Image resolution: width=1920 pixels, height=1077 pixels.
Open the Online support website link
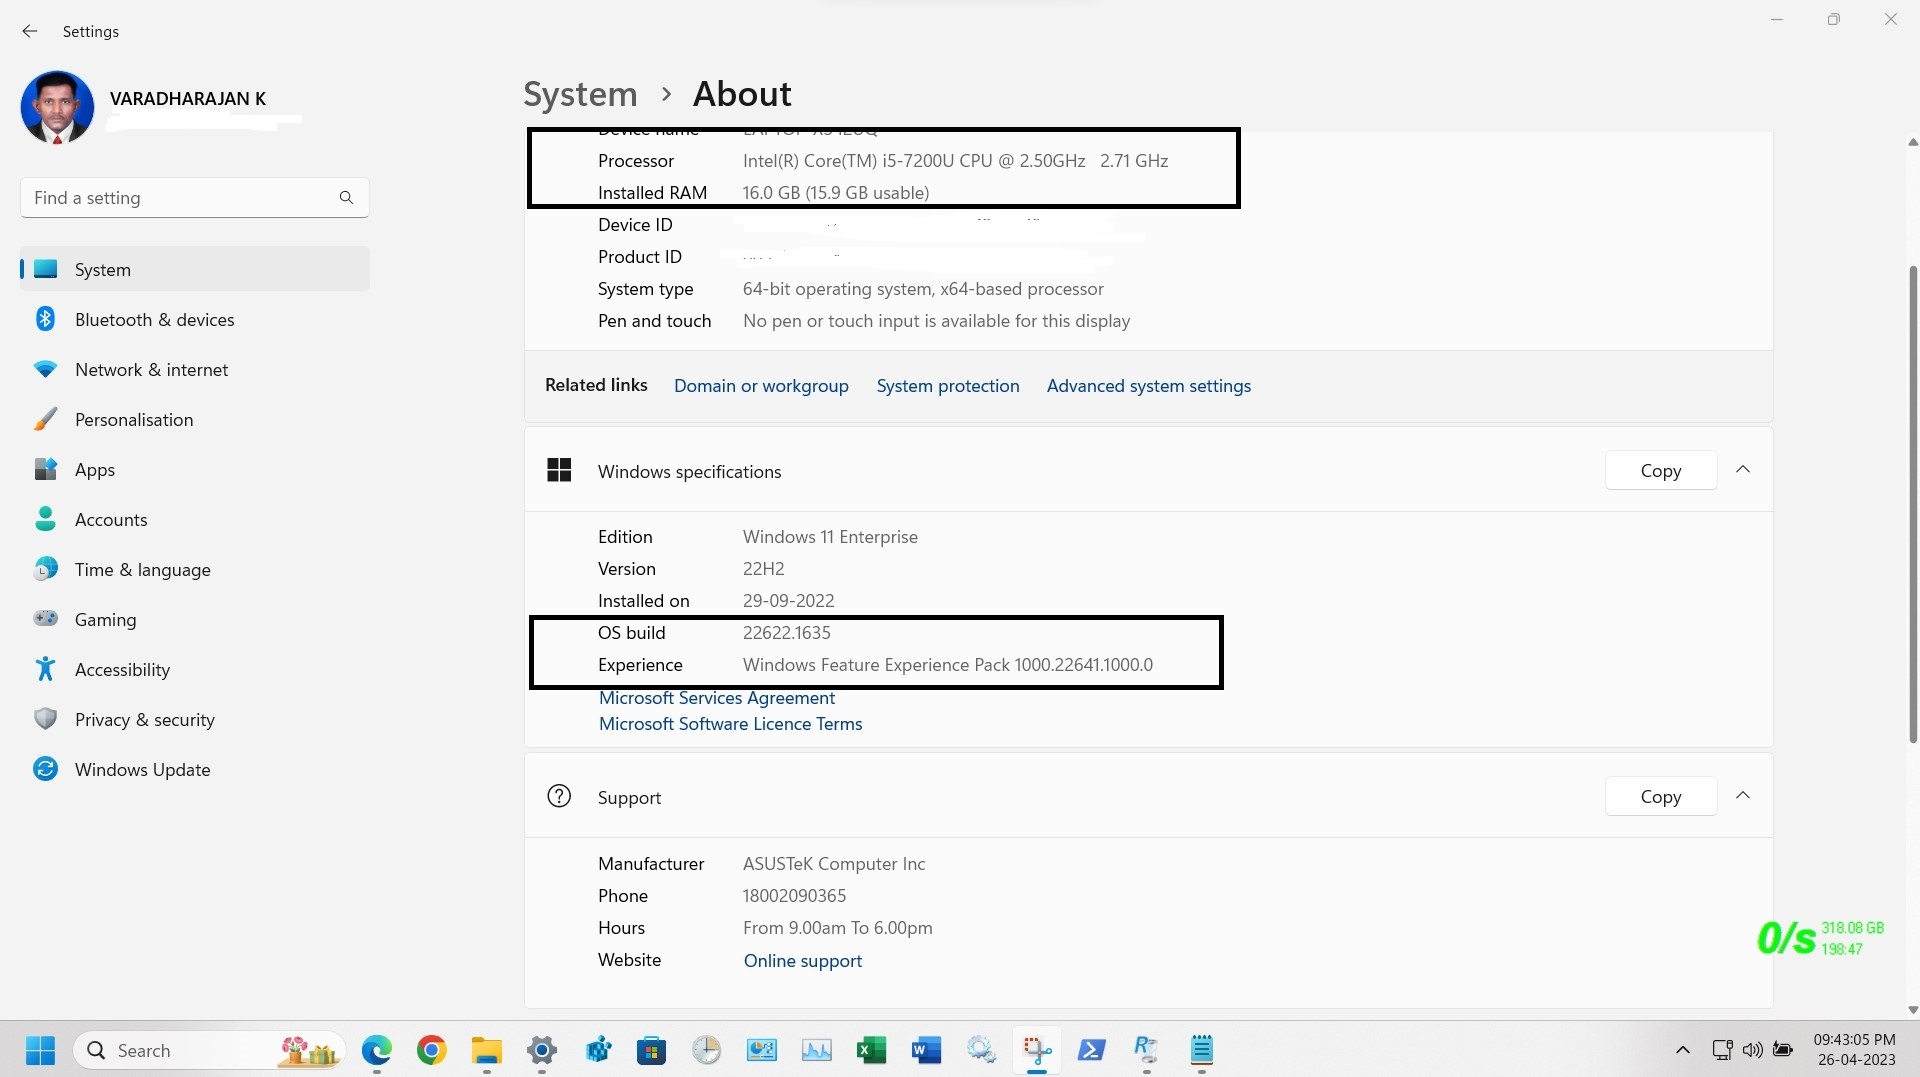[803, 961]
